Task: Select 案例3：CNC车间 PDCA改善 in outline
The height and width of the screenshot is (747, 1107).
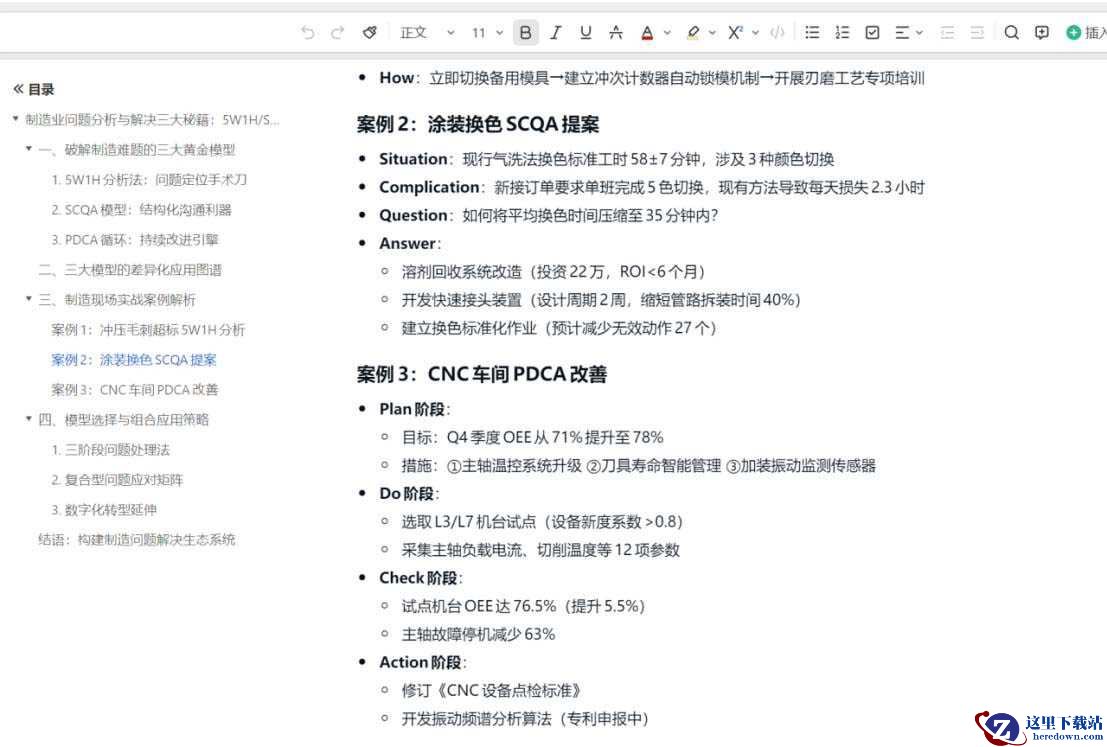Action: pyautogui.click(x=135, y=390)
